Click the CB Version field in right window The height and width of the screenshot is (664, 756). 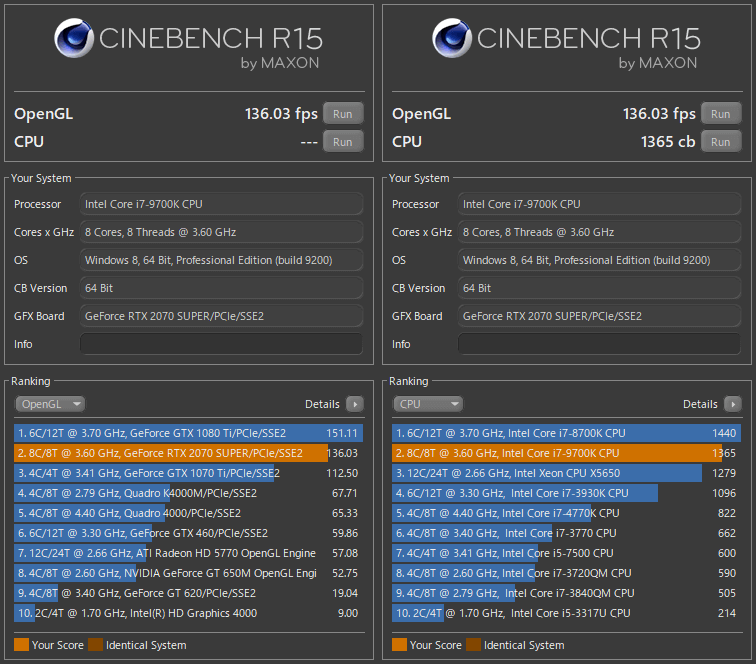tap(599, 288)
